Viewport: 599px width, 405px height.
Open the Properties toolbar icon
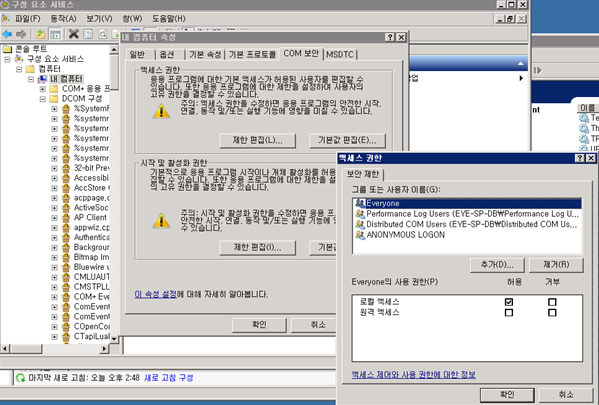(88, 34)
